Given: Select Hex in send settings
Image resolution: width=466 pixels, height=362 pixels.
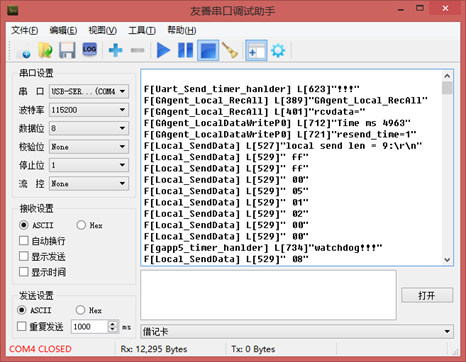Looking at the screenshot, I should coord(89,310).
